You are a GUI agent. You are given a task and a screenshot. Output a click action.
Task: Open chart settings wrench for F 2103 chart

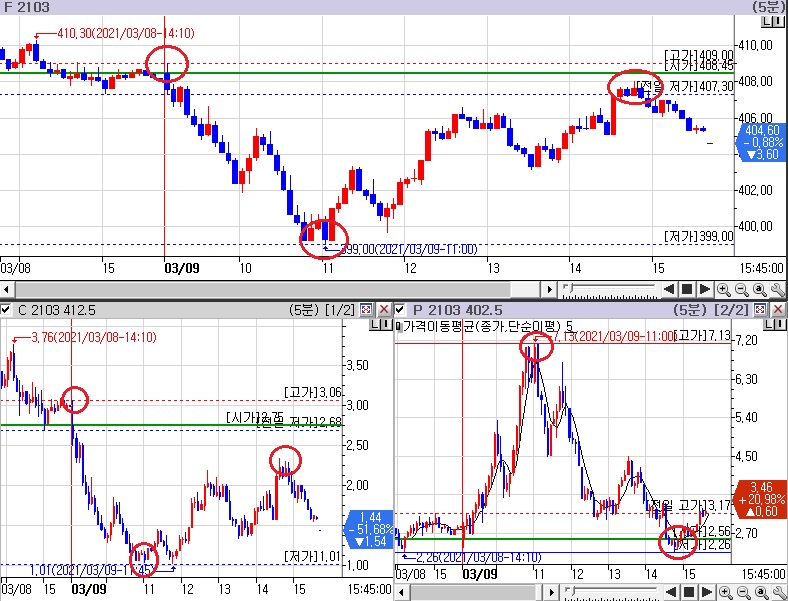(777, 289)
